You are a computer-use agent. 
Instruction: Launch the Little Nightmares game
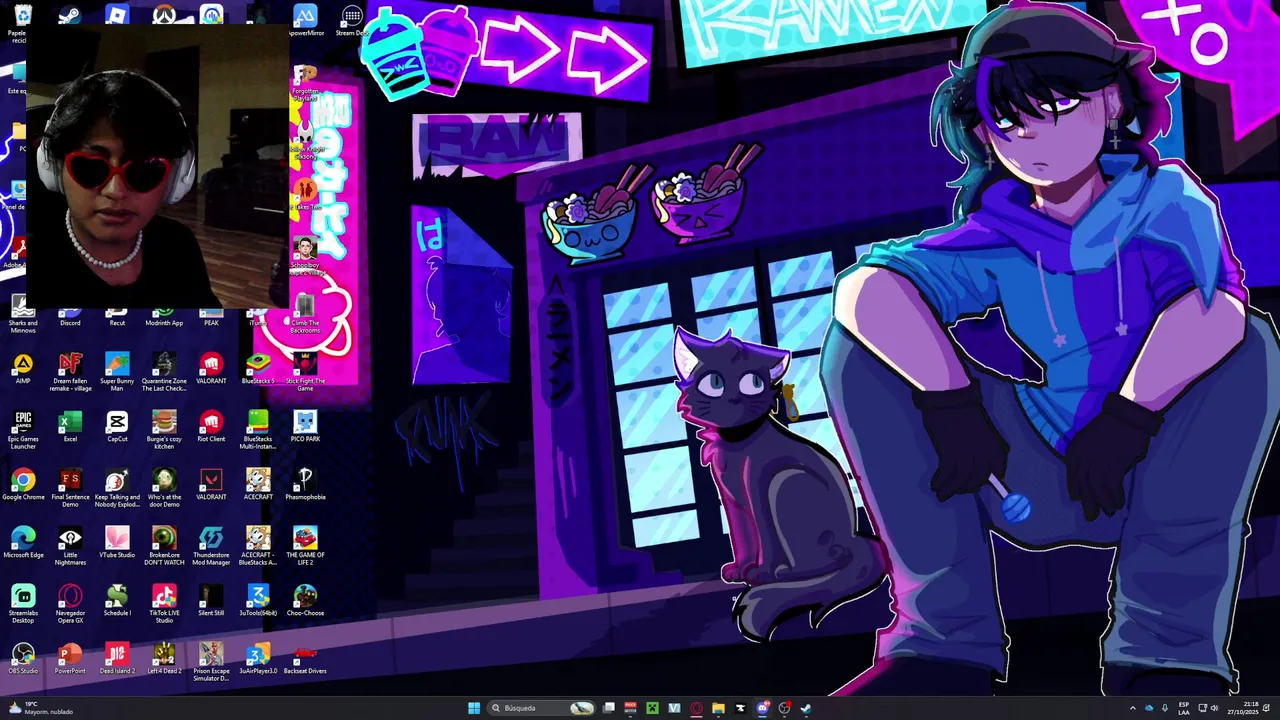[70, 546]
